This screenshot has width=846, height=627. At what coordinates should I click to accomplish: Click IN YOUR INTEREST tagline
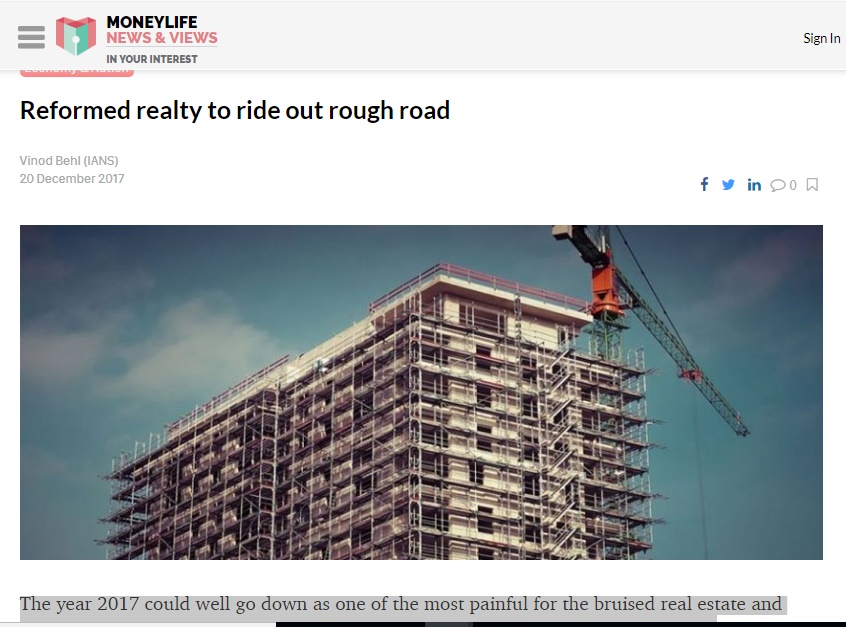[x=152, y=59]
